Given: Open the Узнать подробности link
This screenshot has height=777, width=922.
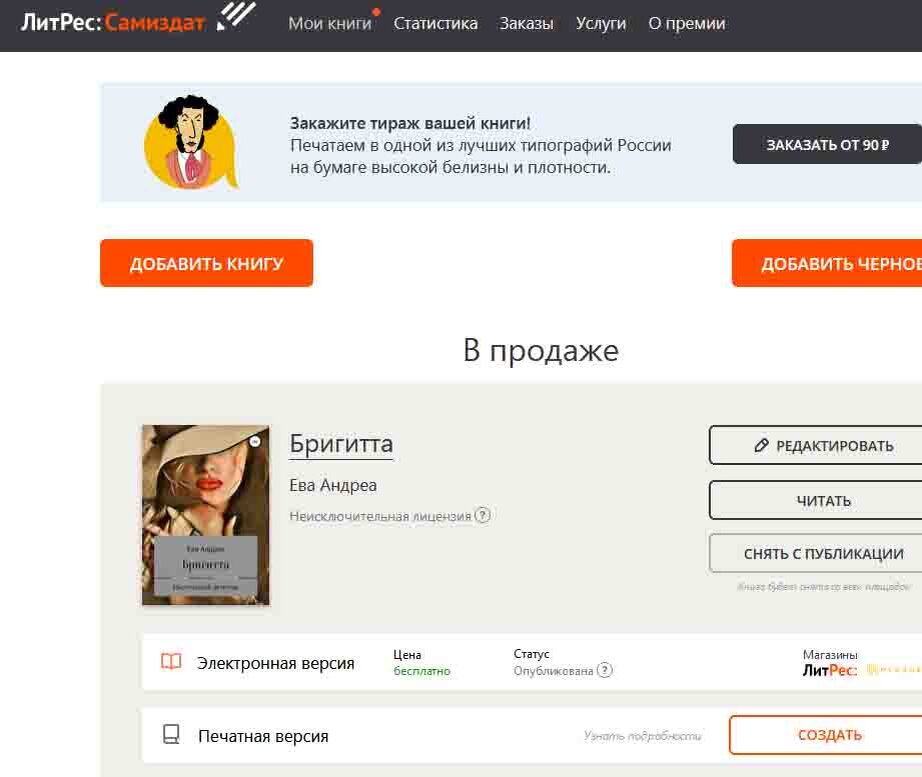Looking at the screenshot, I should [x=642, y=735].
